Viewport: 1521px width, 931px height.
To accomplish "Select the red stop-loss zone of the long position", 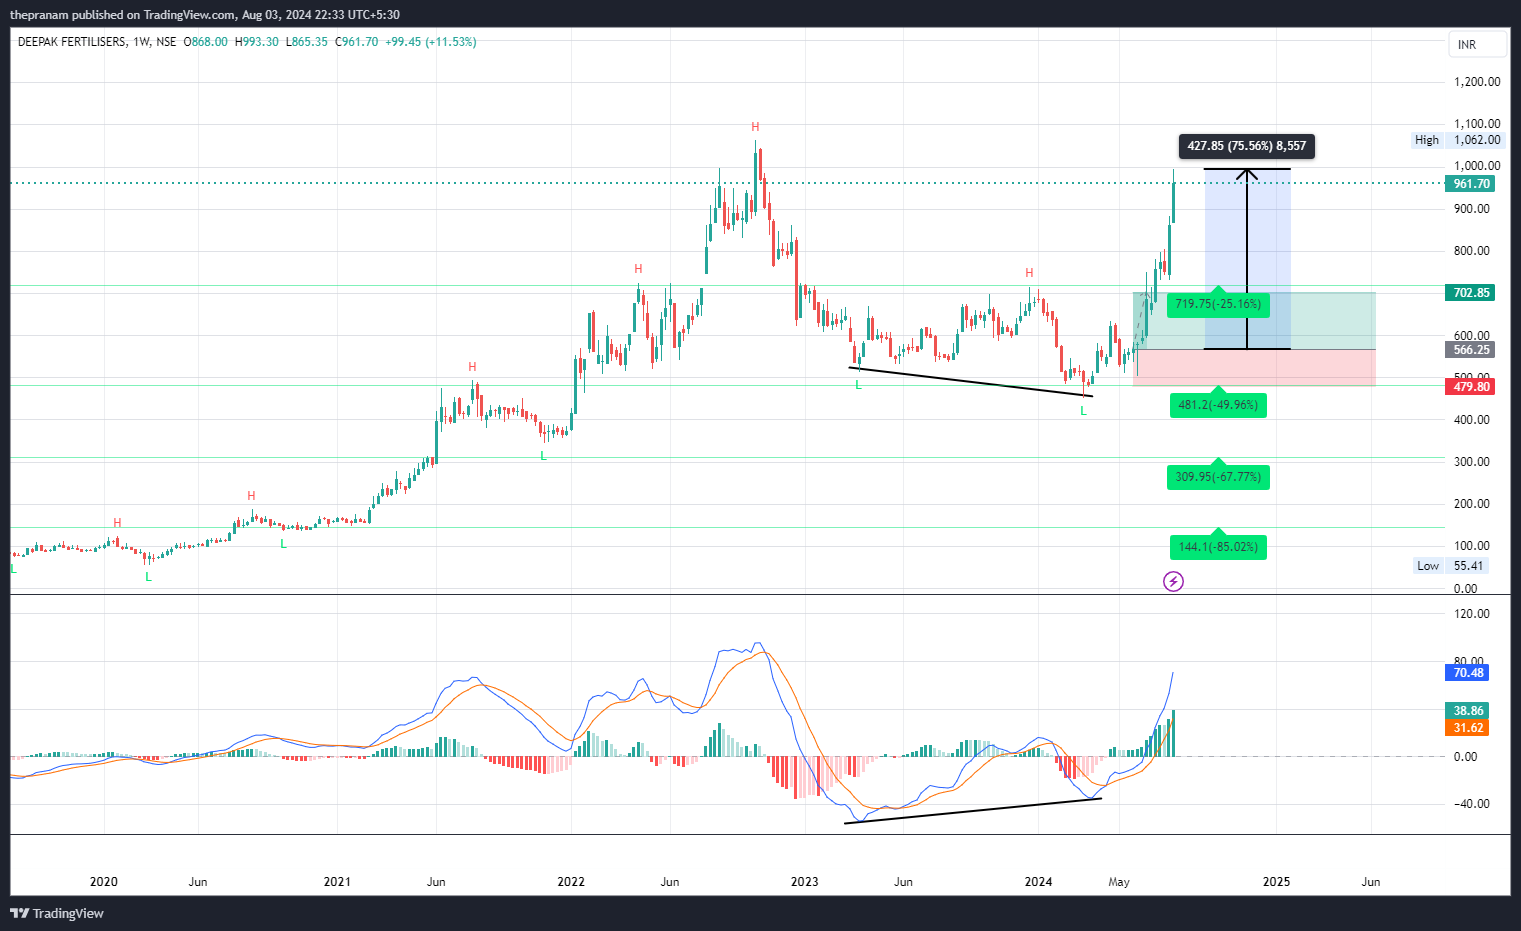I will pos(1254,368).
